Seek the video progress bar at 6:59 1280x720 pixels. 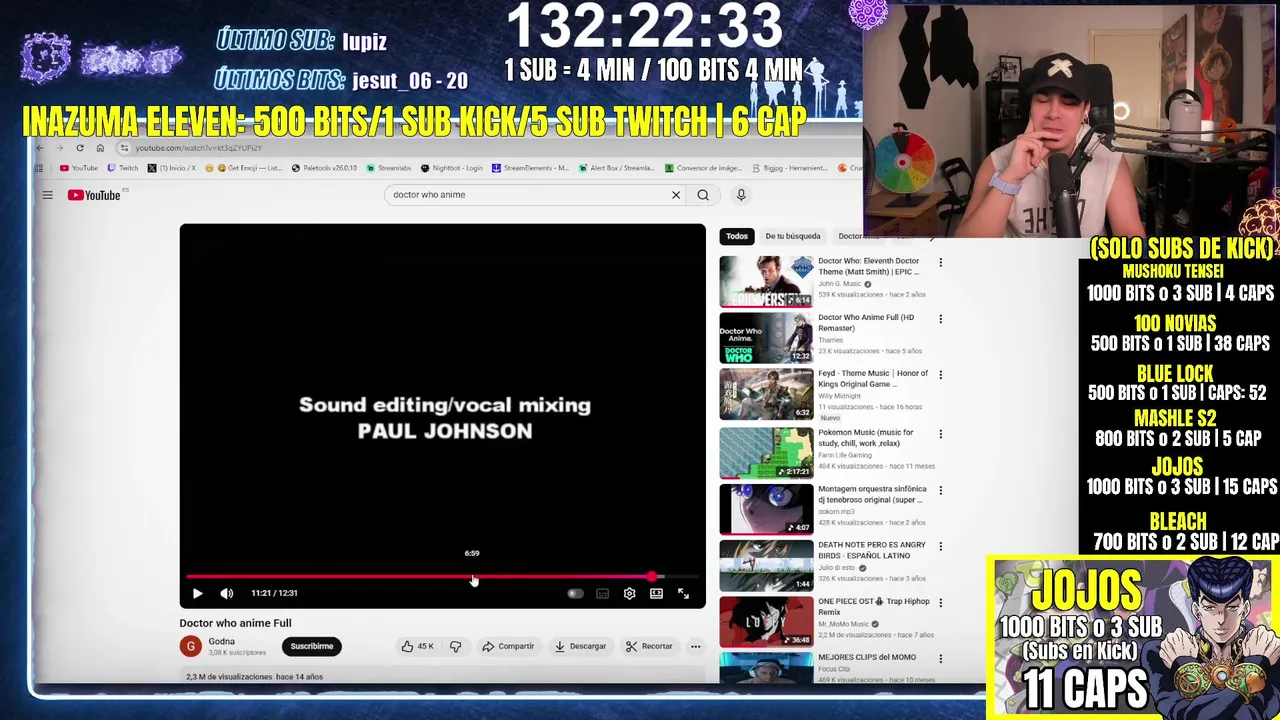[472, 577]
